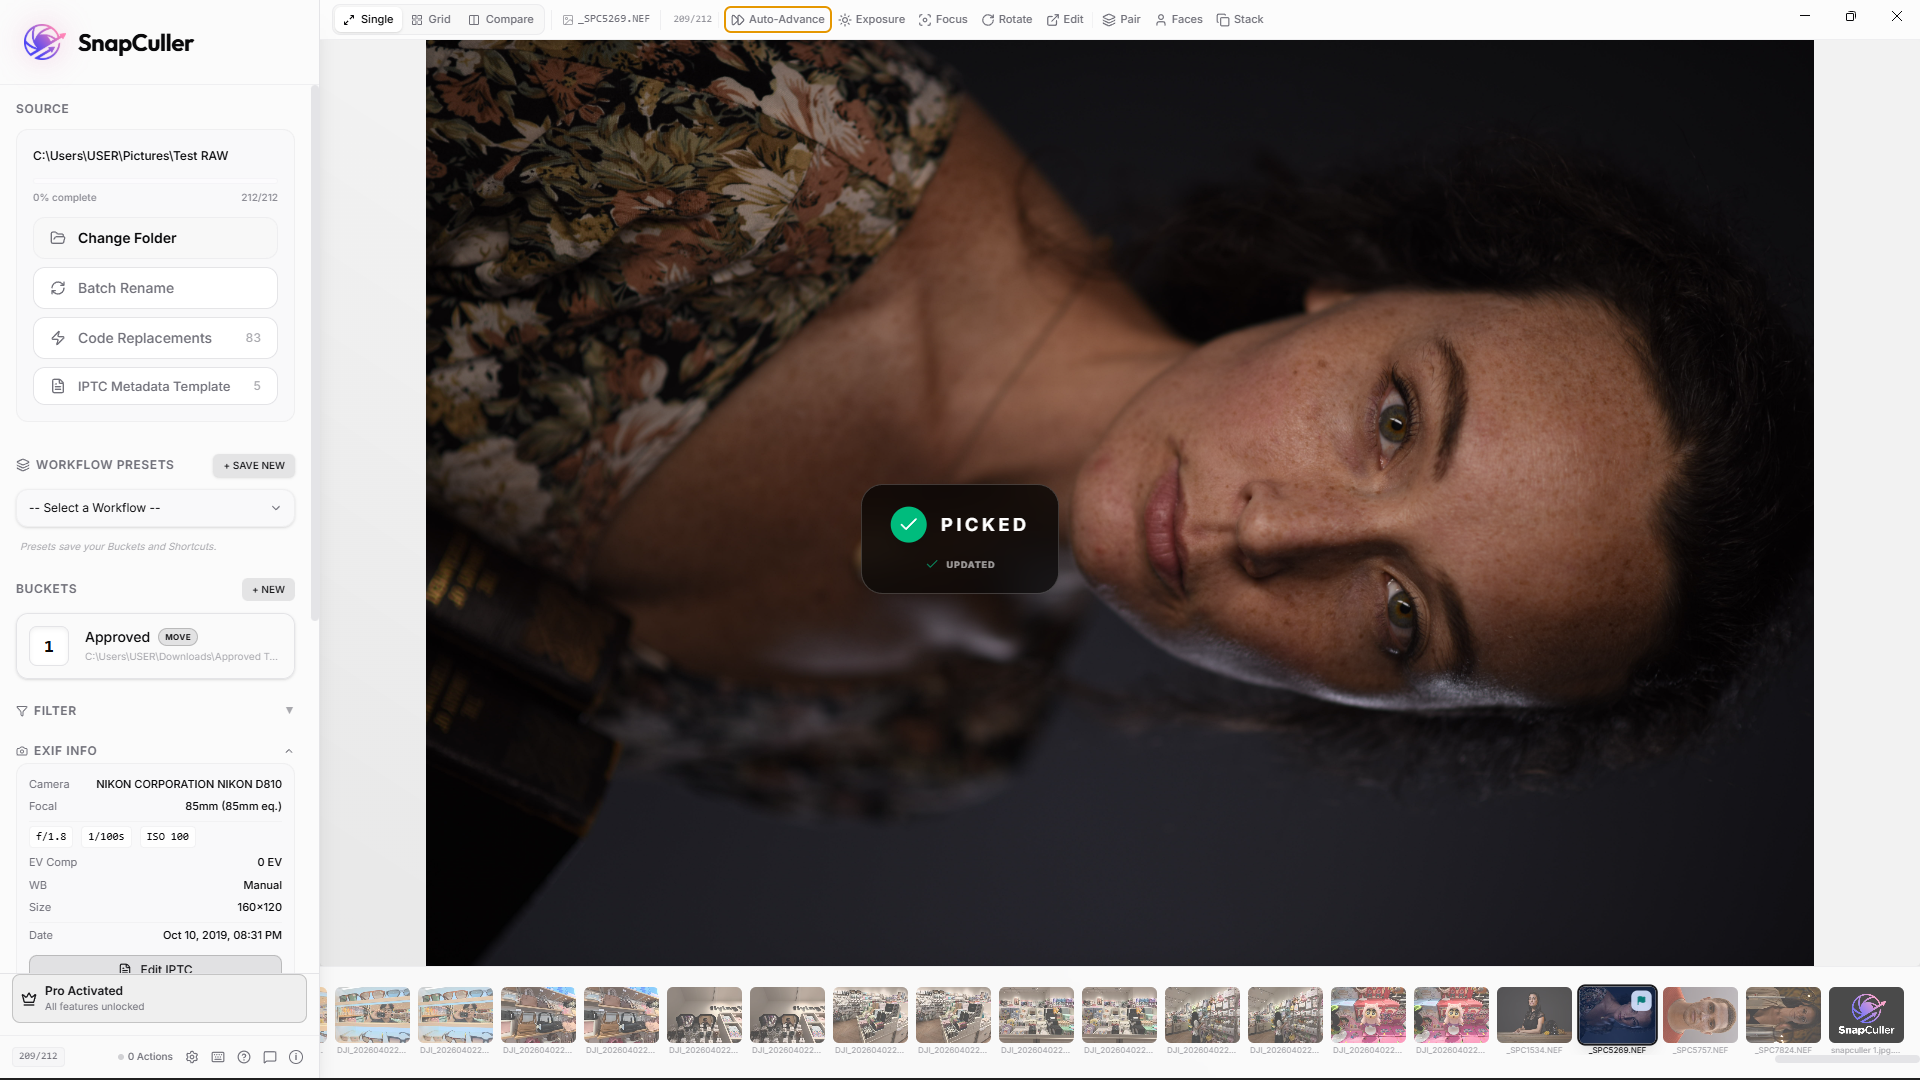Switch to Single view
The image size is (1920, 1080).
pyautogui.click(x=368, y=19)
